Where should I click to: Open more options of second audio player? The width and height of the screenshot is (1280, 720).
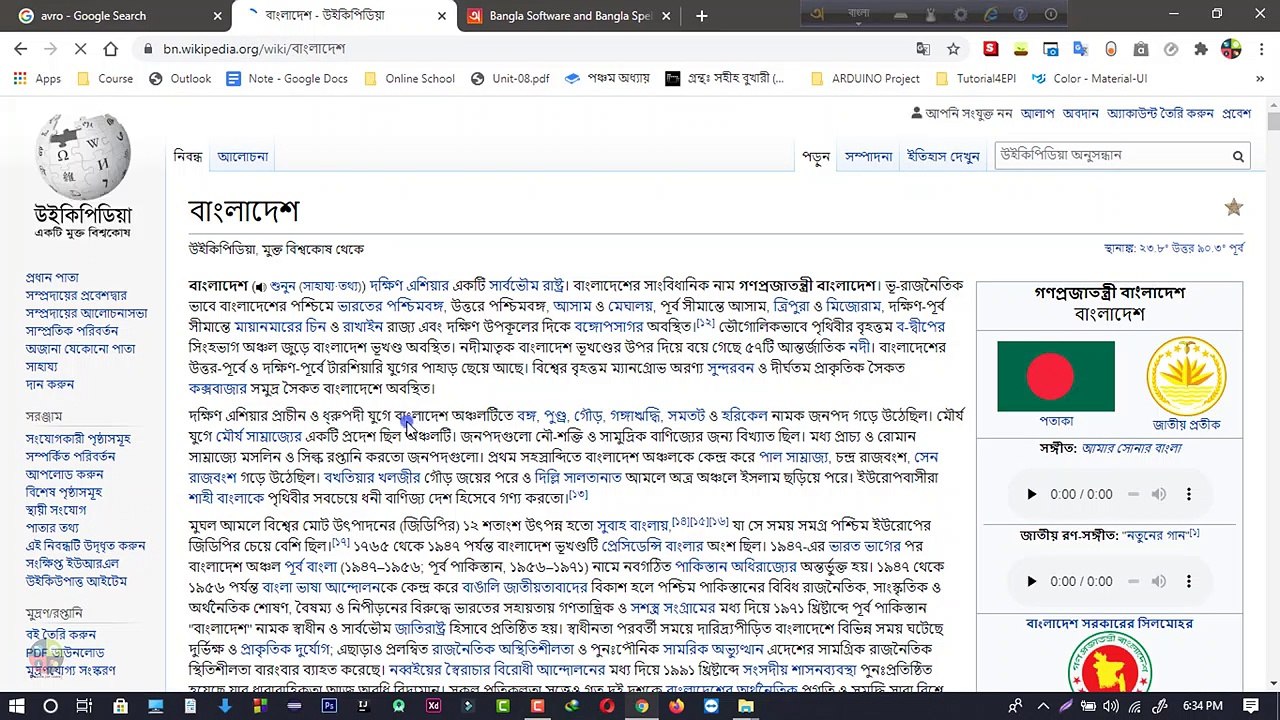pyautogui.click(x=1189, y=581)
